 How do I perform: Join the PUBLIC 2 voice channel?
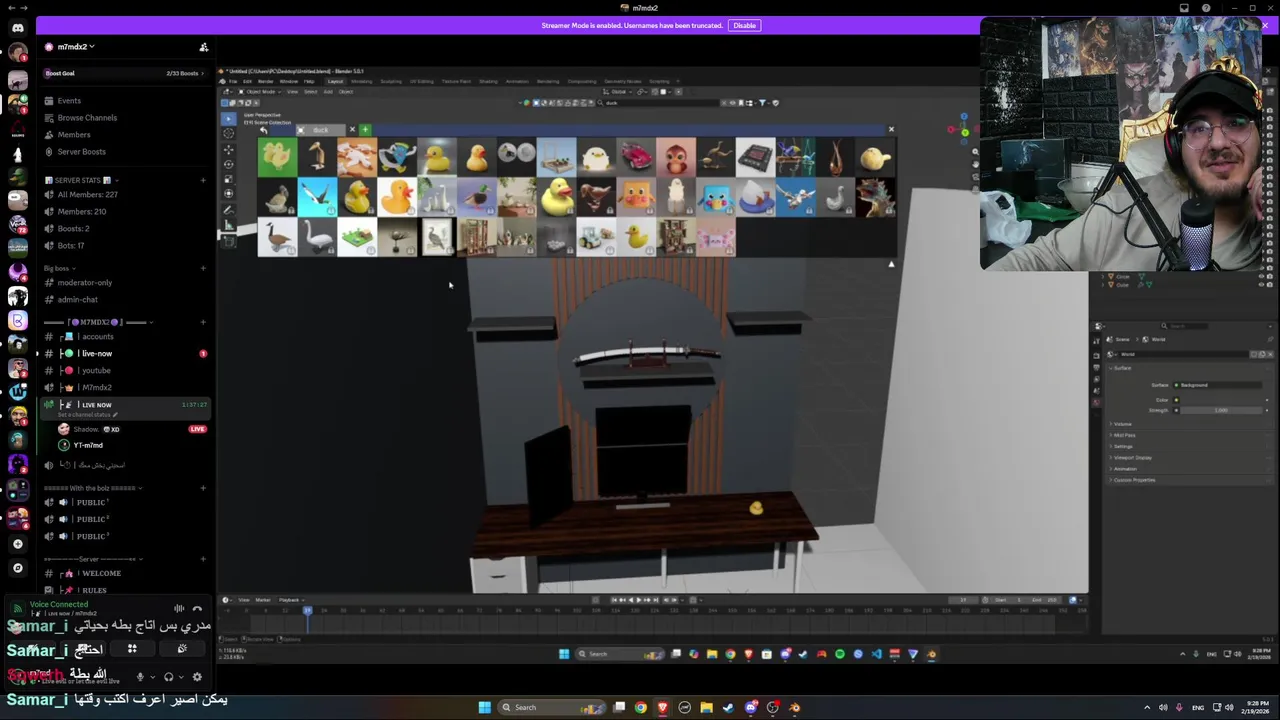coord(125,520)
